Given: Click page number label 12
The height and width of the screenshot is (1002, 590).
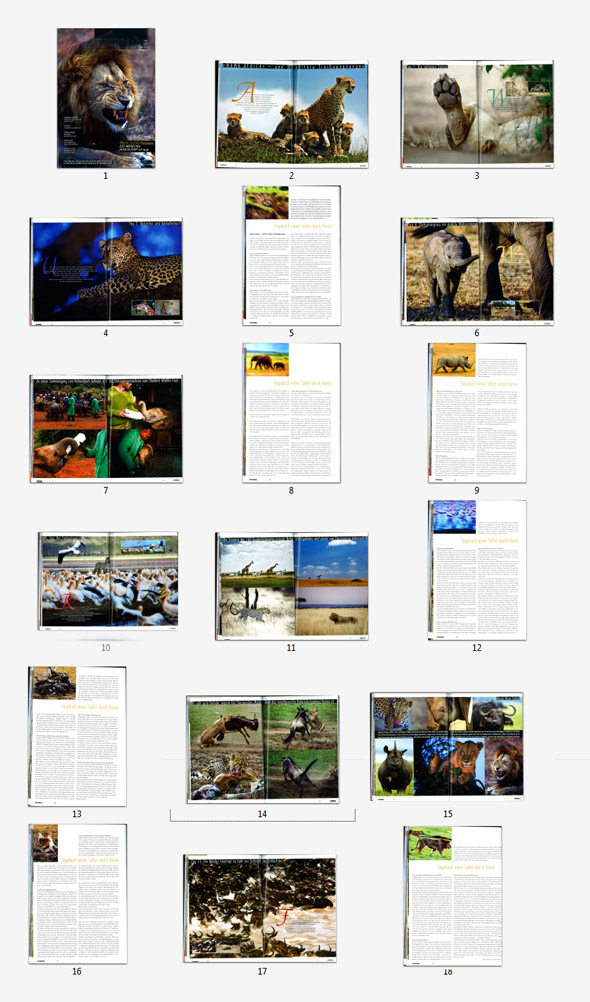Looking at the screenshot, I should click(477, 647).
